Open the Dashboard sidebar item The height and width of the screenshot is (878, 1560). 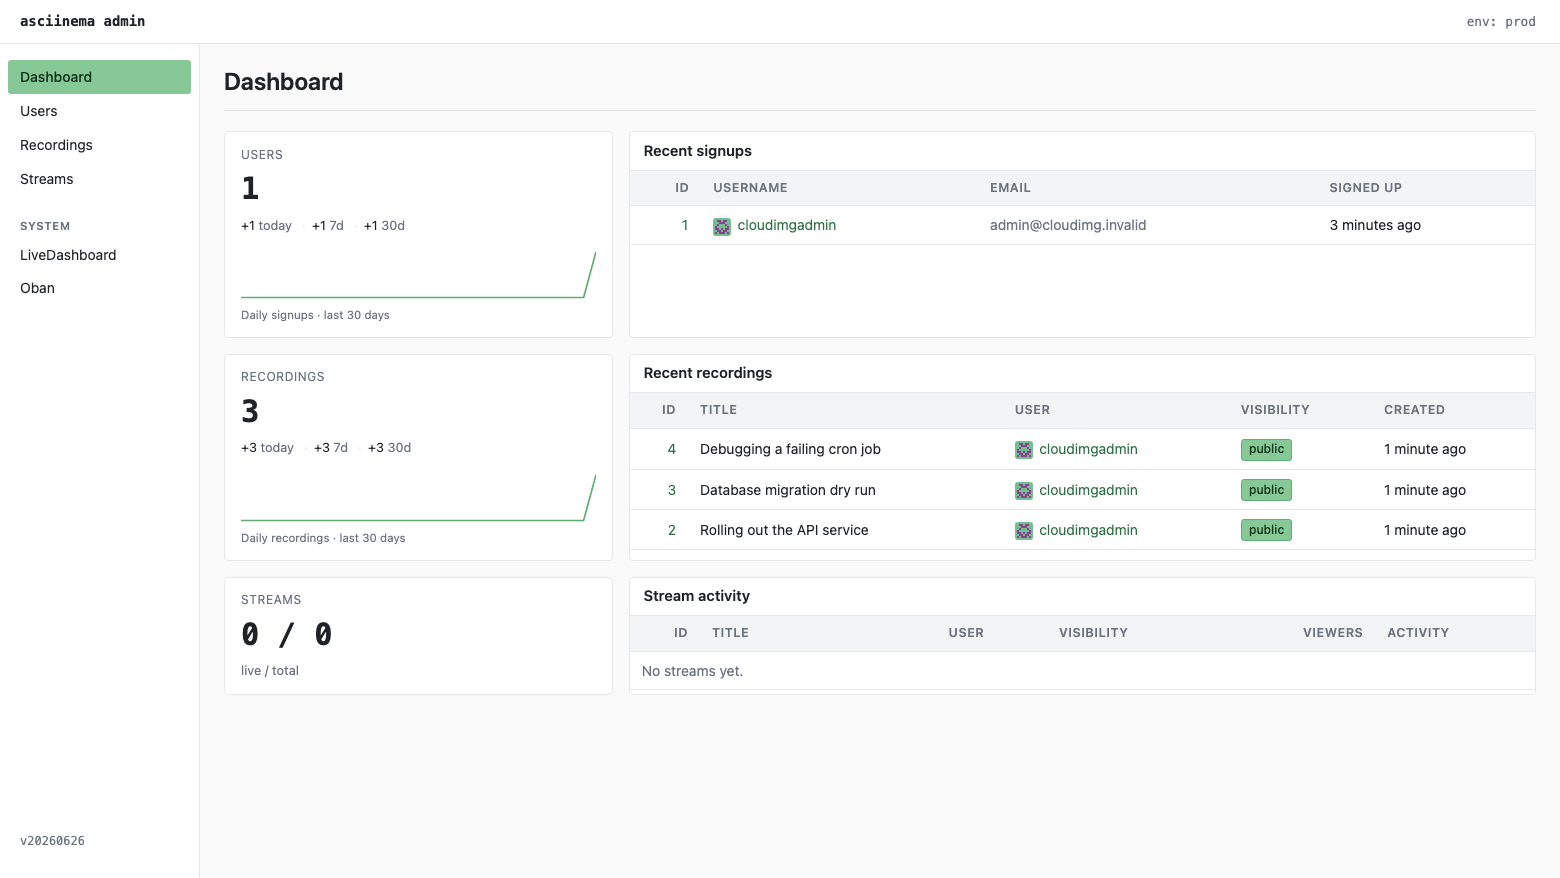[99, 77]
